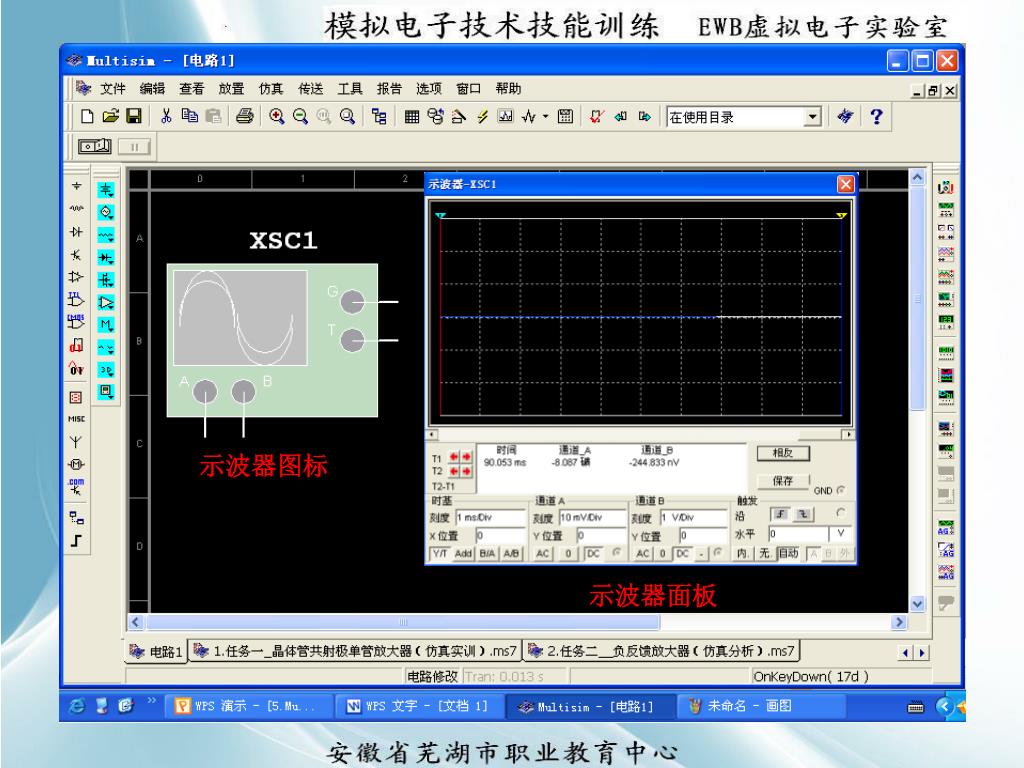The image size is (1024, 768).
Task: Click the XSC1 oscilloscope icon on canvas
Action: click(x=272, y=340)
